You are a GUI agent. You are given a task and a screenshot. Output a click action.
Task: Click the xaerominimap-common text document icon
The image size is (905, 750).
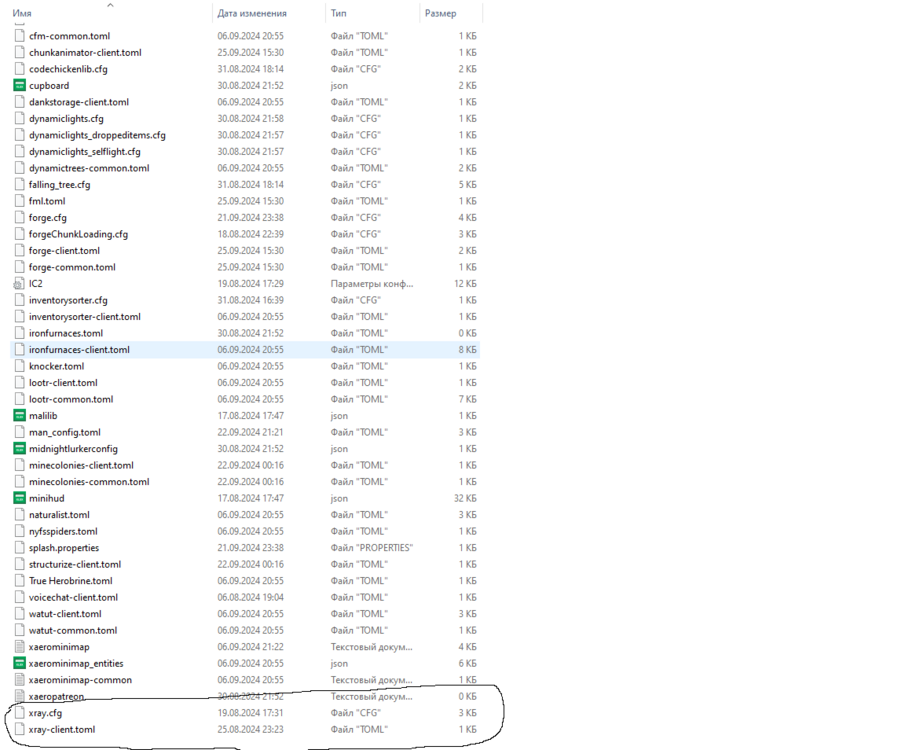point(20,680)
